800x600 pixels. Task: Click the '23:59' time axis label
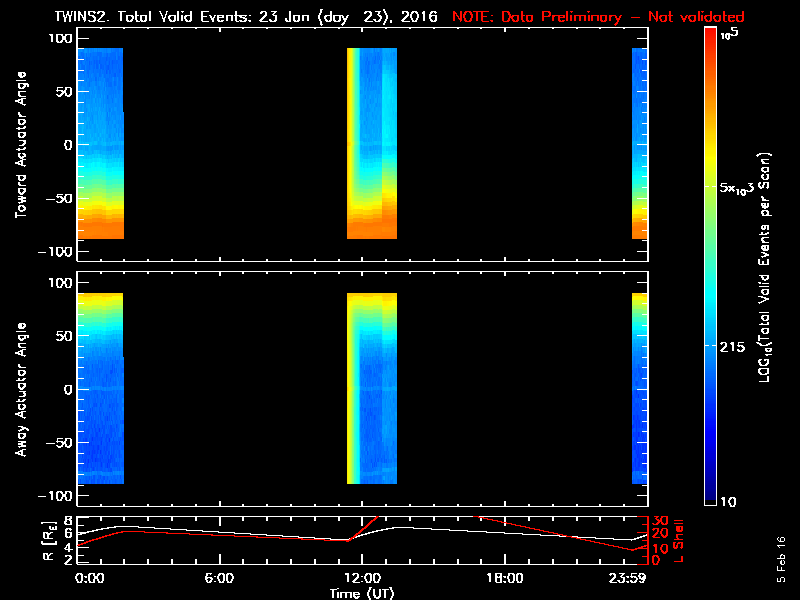627,578
